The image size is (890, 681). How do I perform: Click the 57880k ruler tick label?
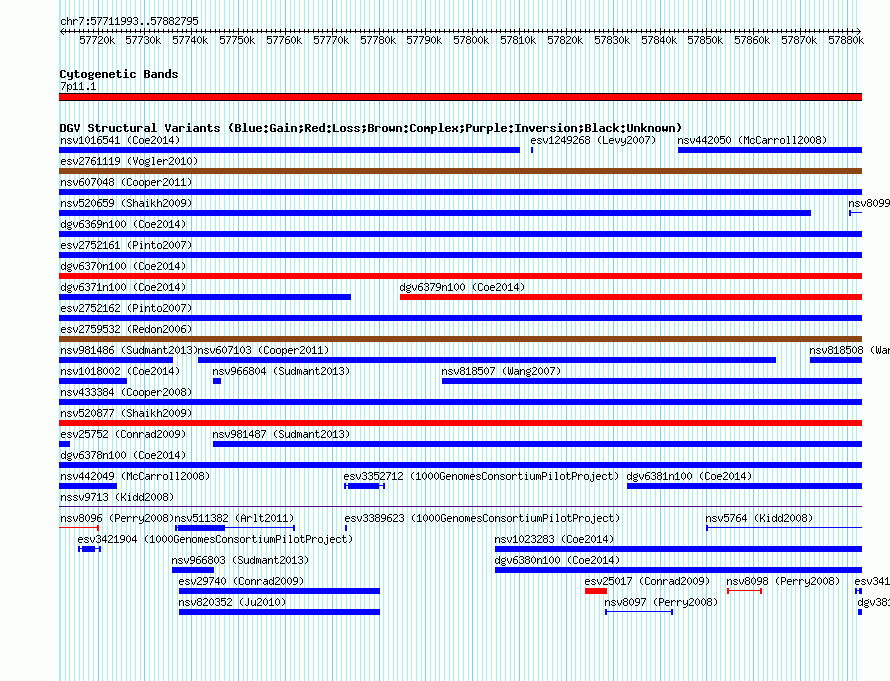point(846,40)
